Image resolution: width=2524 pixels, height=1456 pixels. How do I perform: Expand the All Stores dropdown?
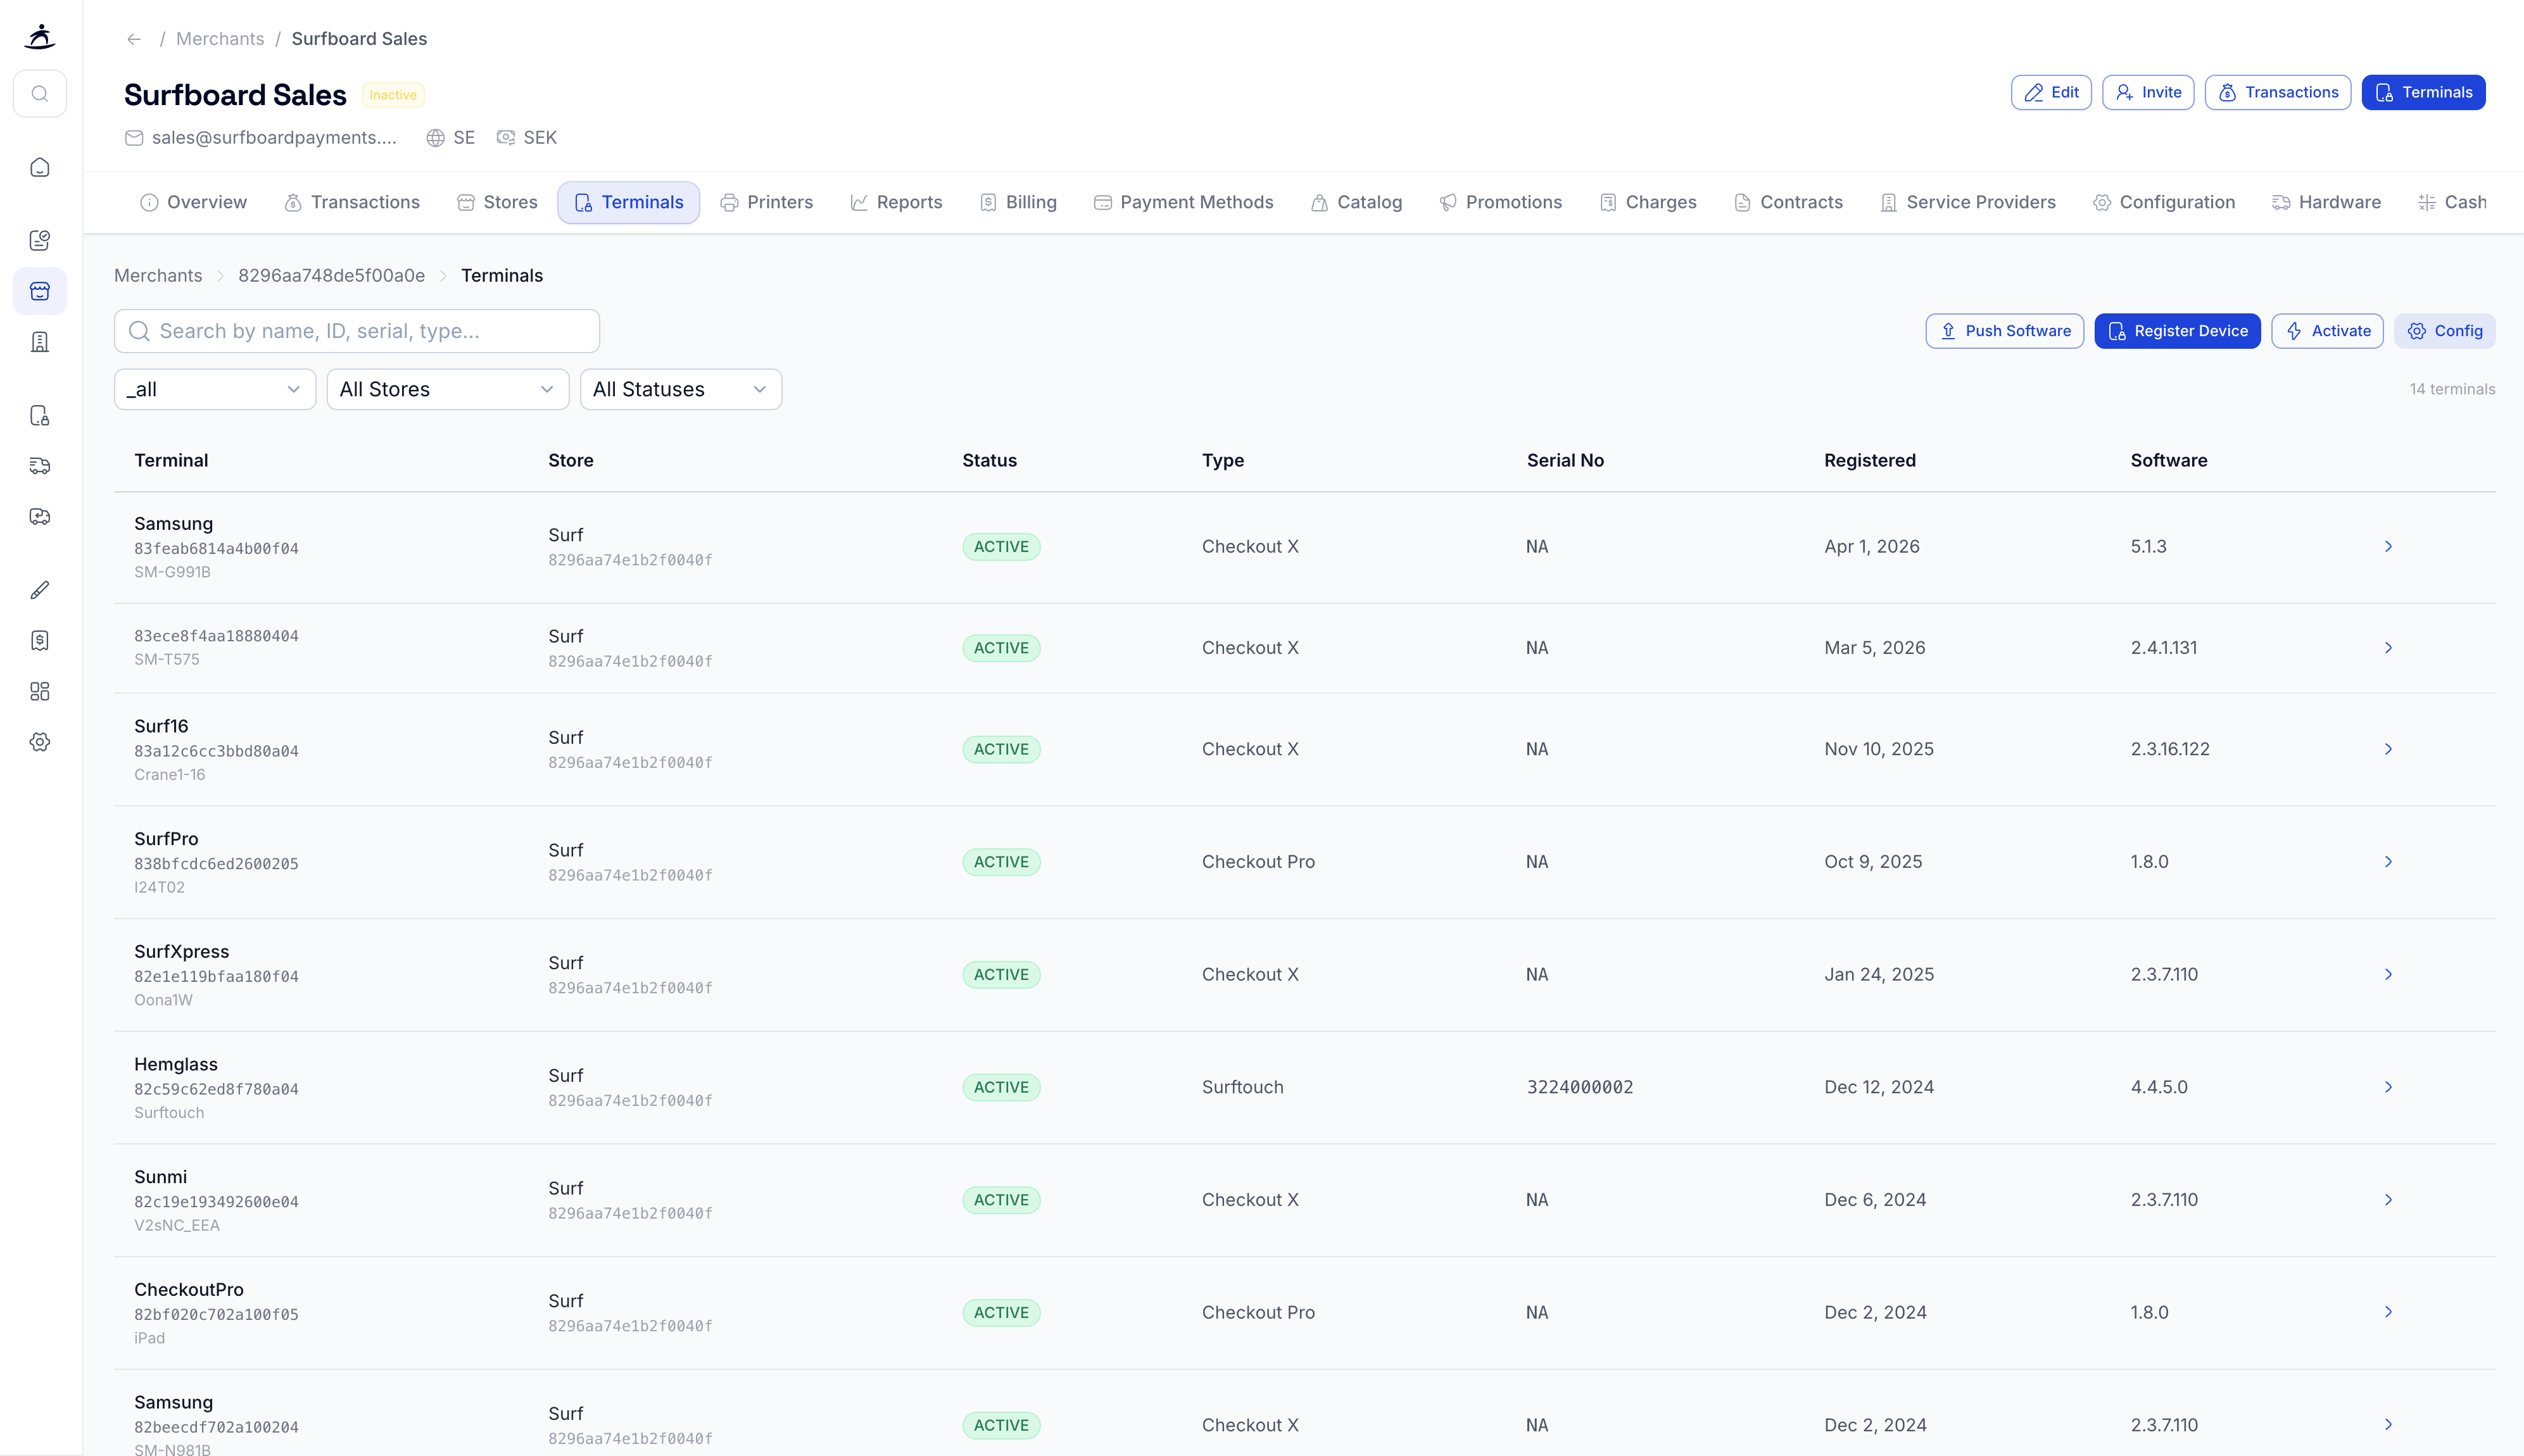[447, 389]
